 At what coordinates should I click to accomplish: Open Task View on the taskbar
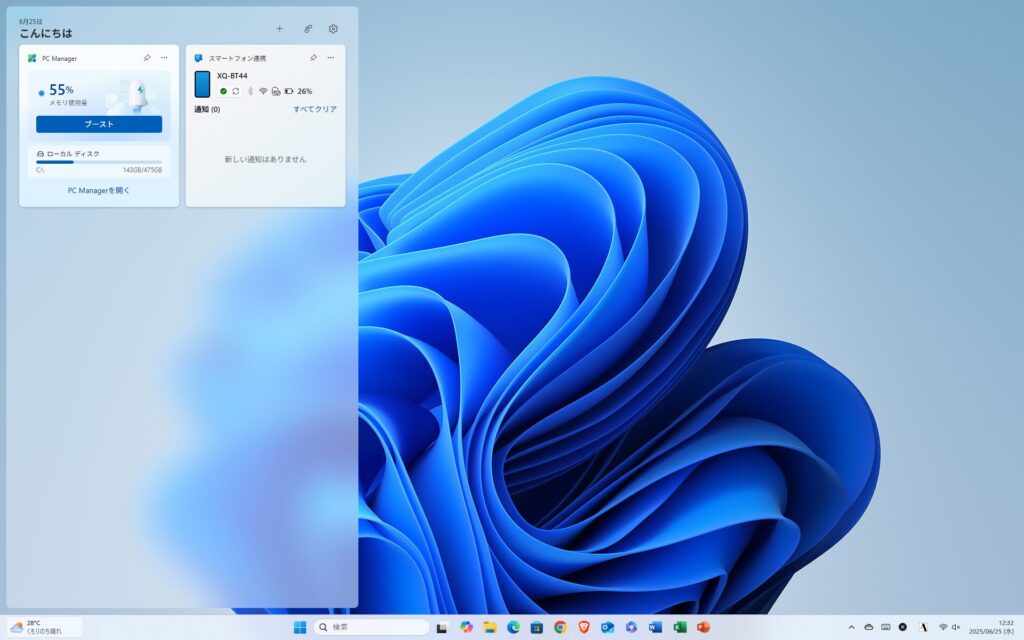pos(442,628)
